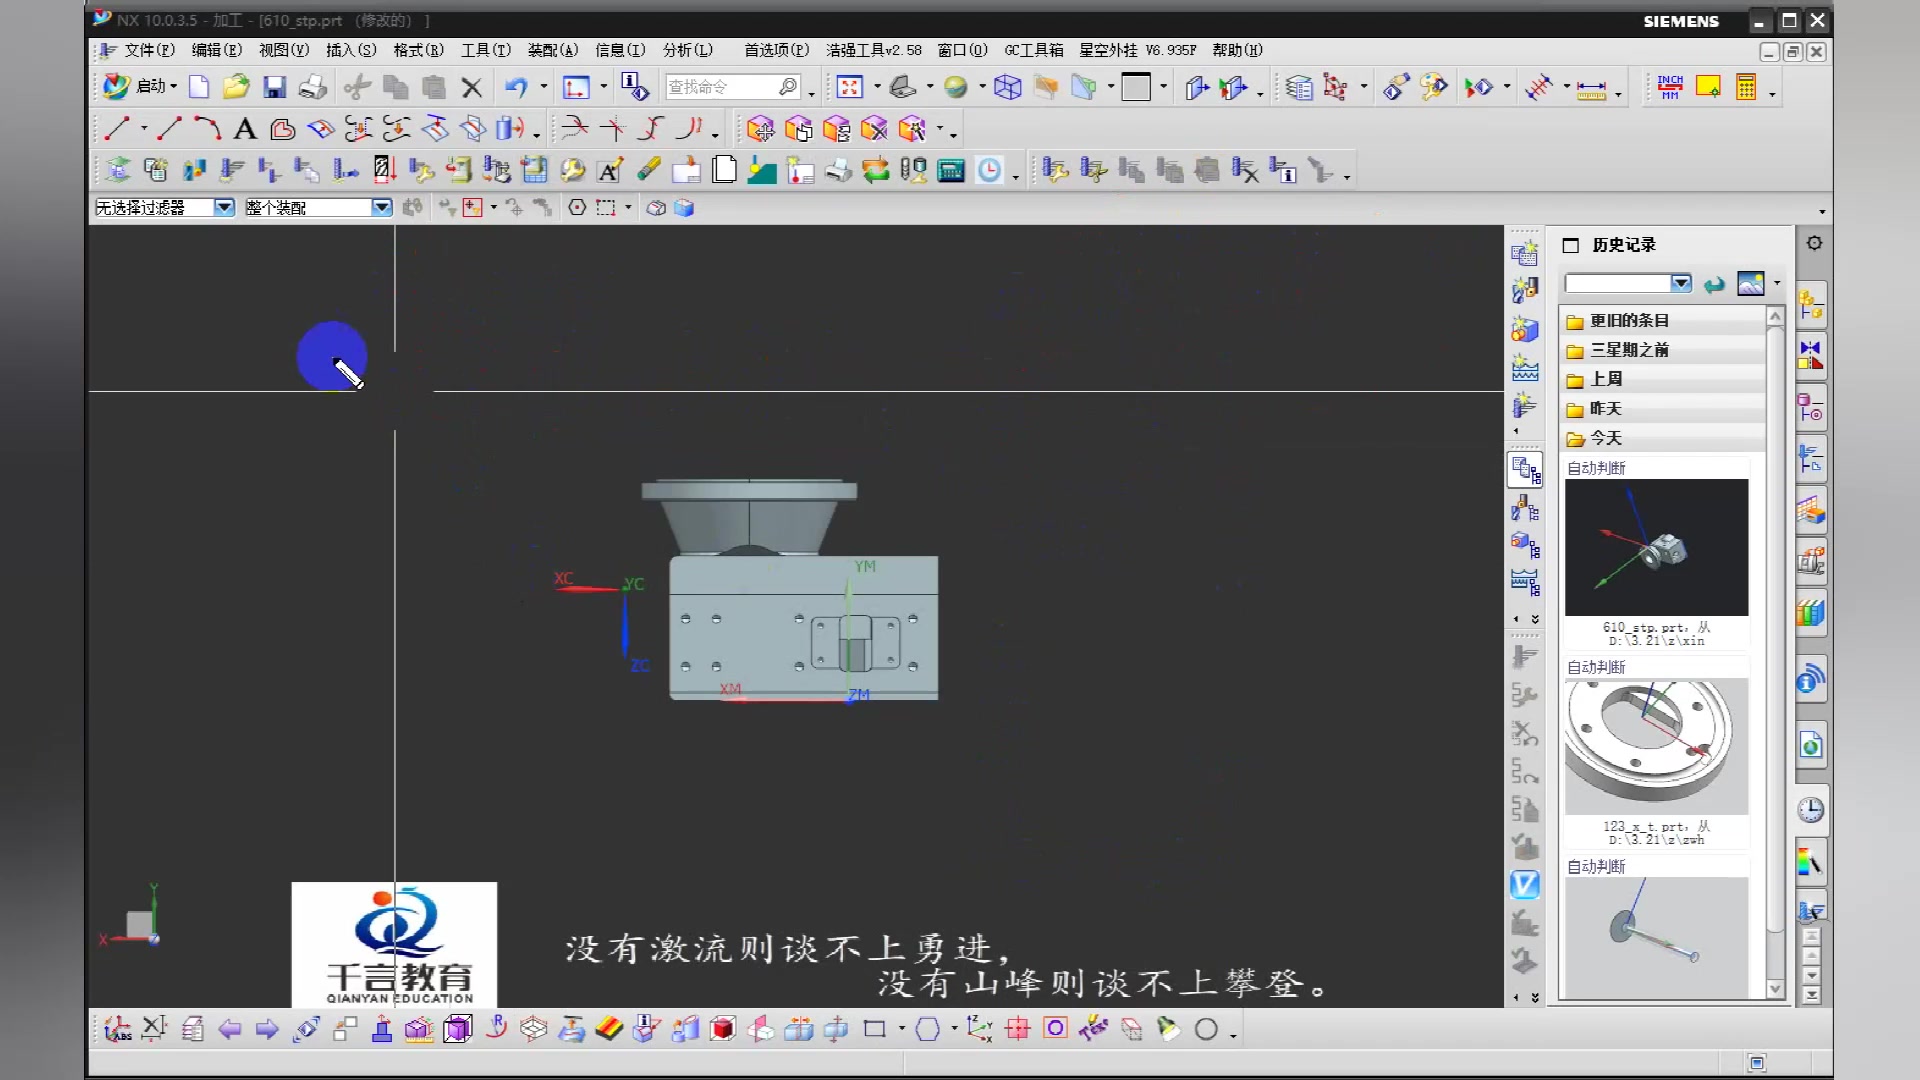Viewport: 1920px width, 1080px height.
Task: Click the 启动 start button
Action: coord(140,87)
